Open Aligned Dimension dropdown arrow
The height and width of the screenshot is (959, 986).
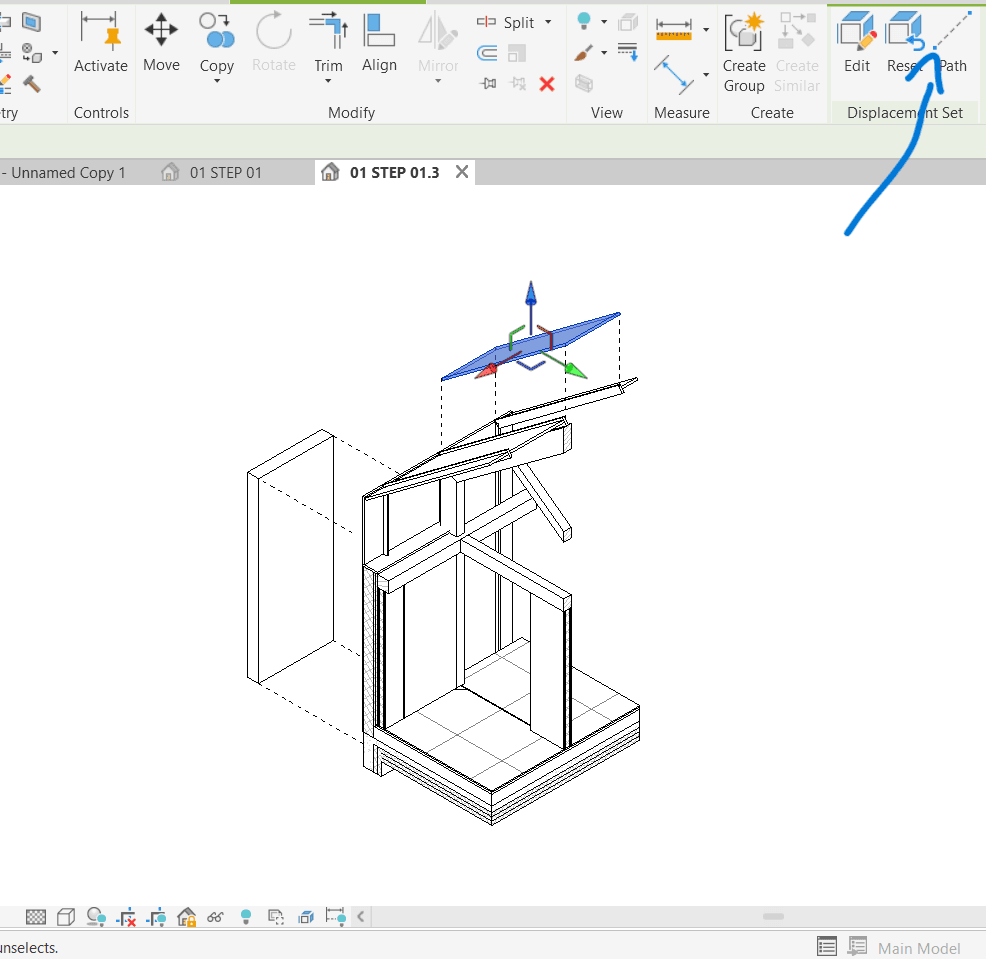point(706,75)
